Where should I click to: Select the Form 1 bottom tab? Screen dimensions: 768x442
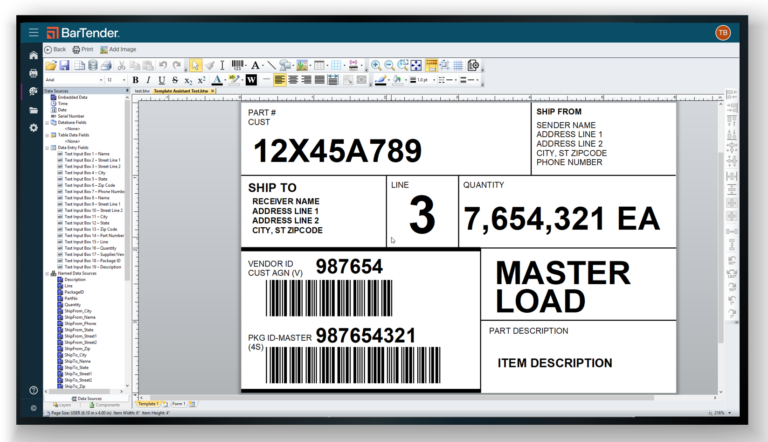178,404
